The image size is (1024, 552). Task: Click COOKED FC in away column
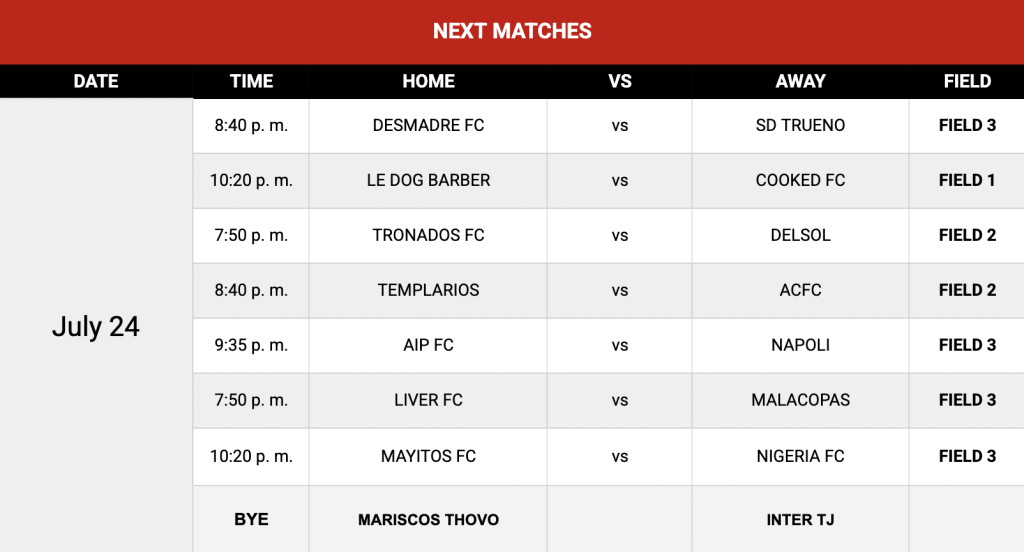pos(801,180)
